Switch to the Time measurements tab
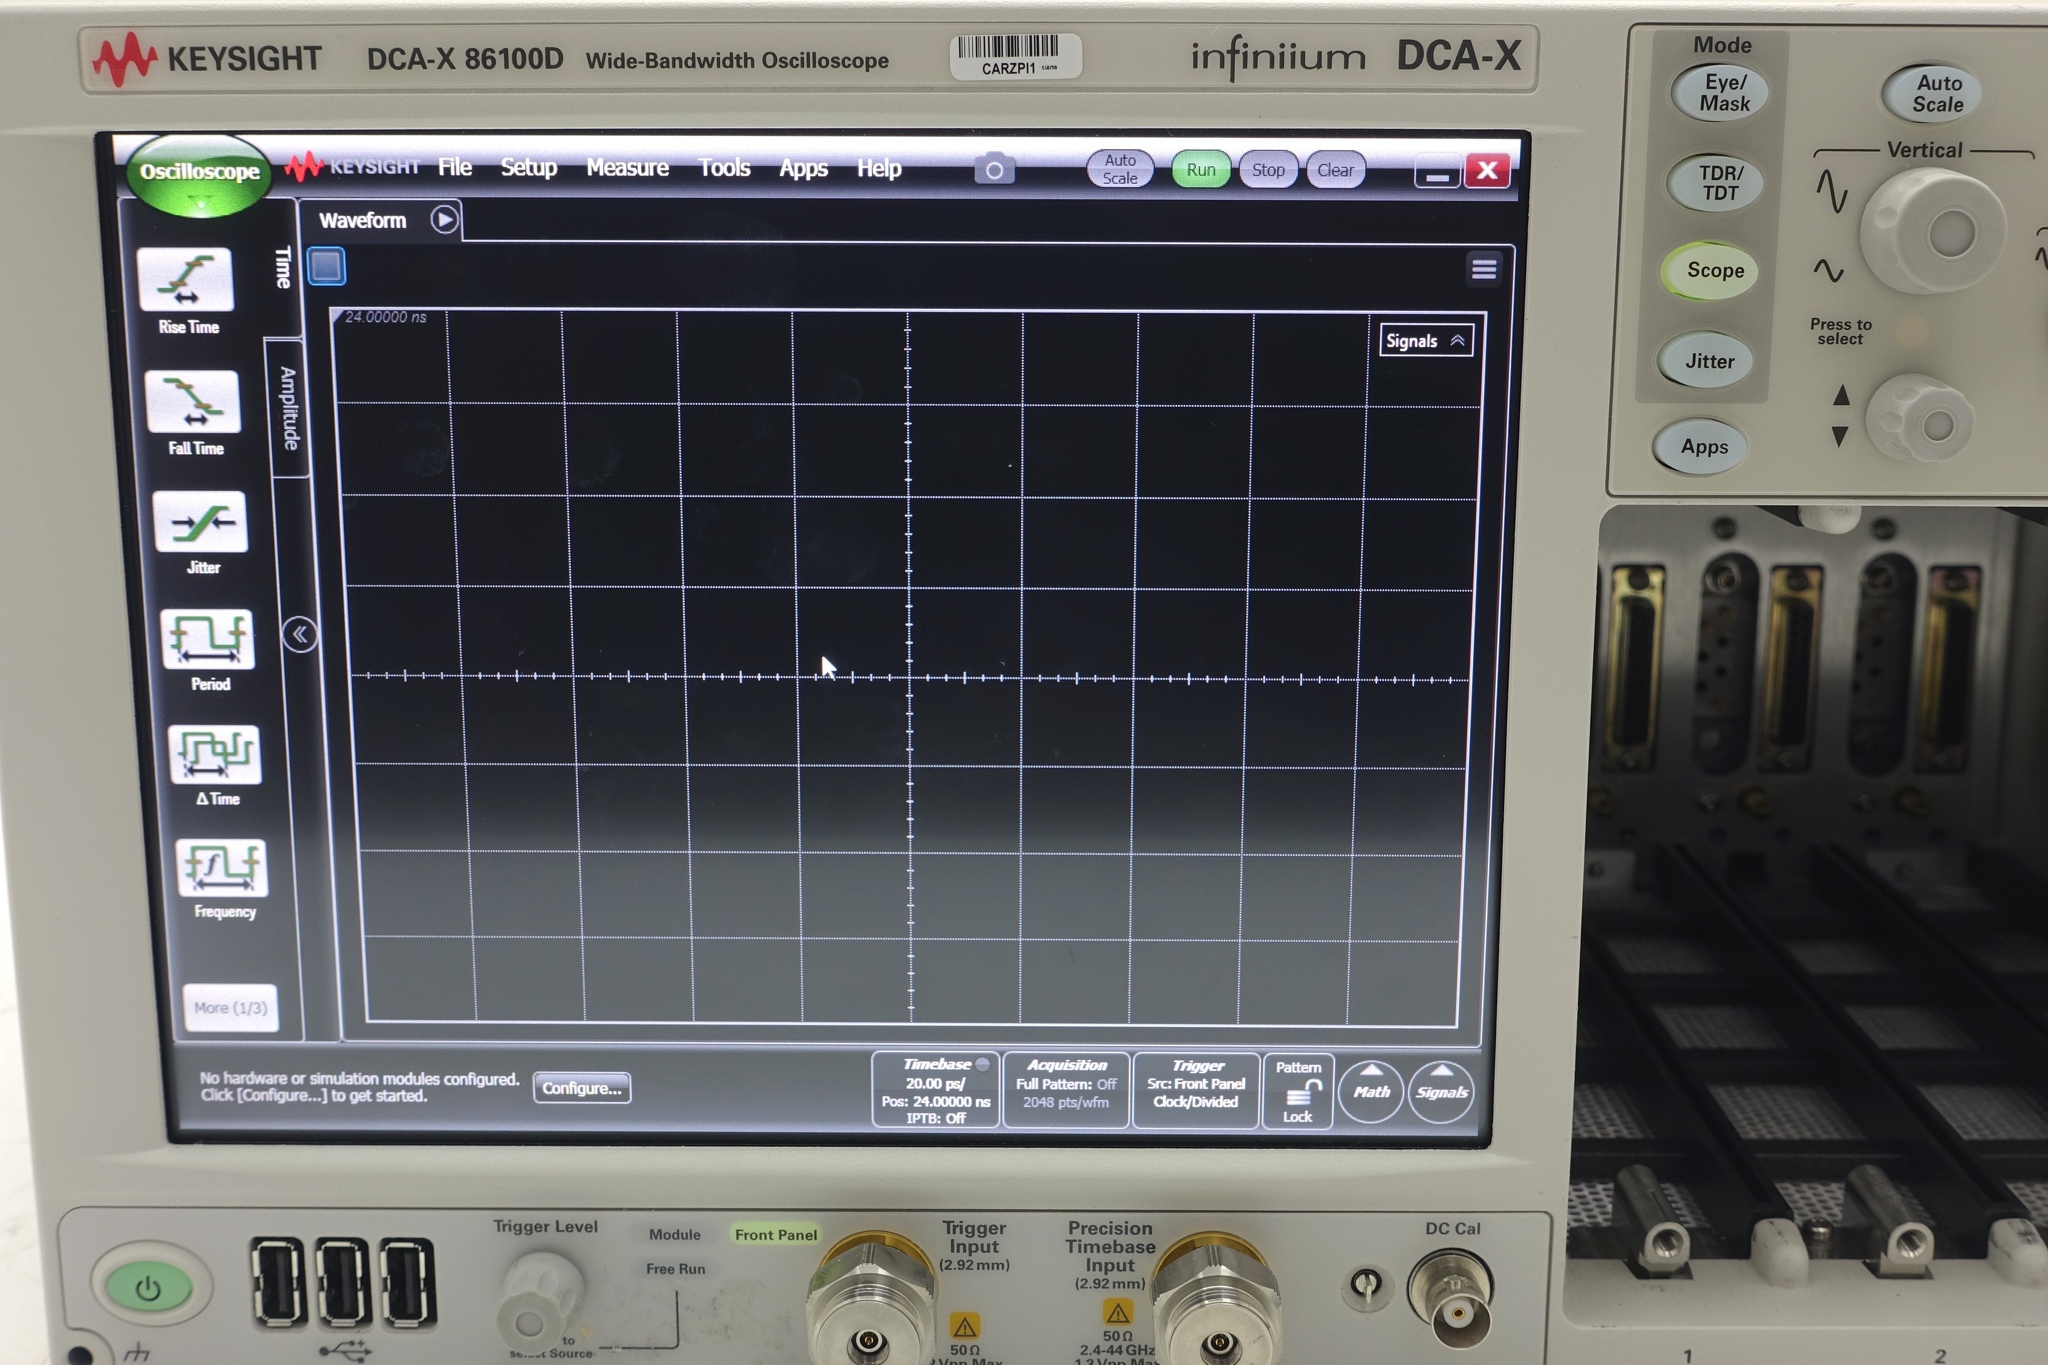The height and width of the screenshot is (1365, 2048). pos(283,268)
